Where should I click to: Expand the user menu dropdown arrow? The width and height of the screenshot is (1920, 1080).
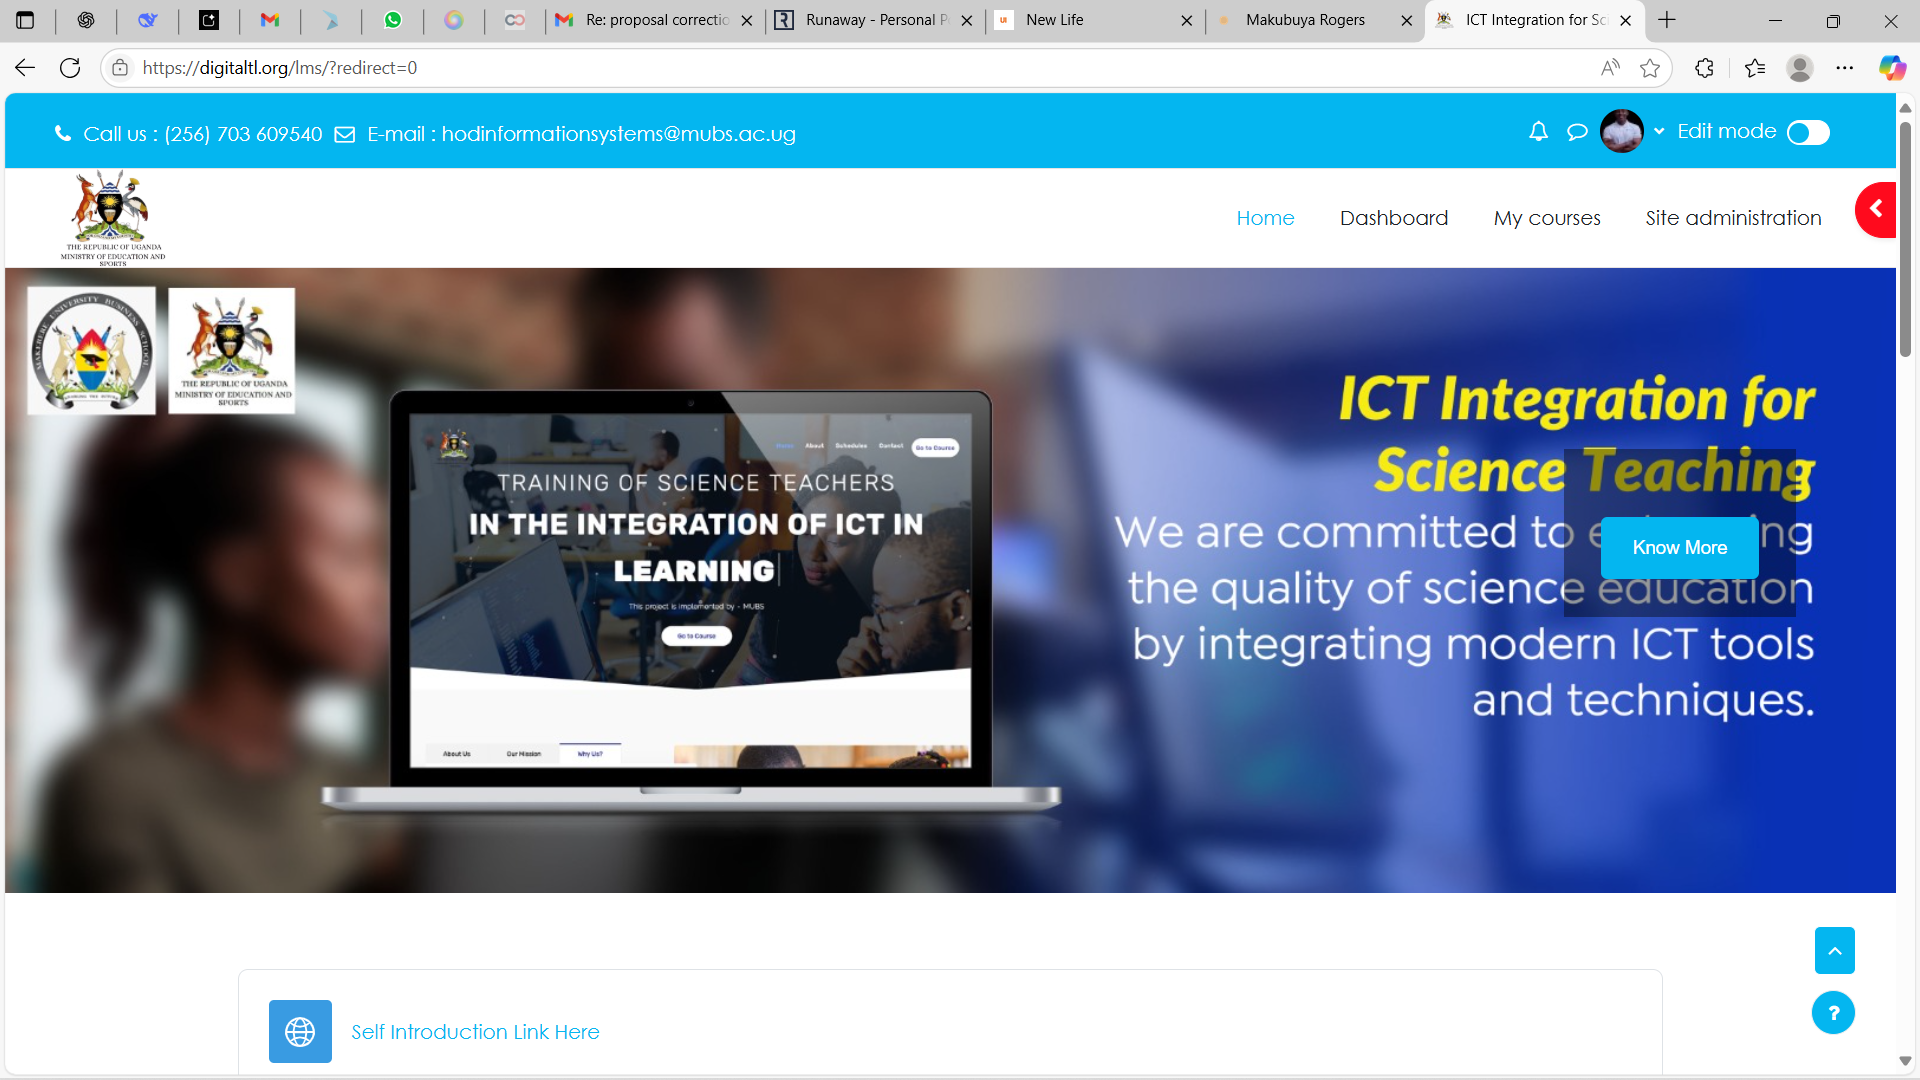tap(1659, 131)
